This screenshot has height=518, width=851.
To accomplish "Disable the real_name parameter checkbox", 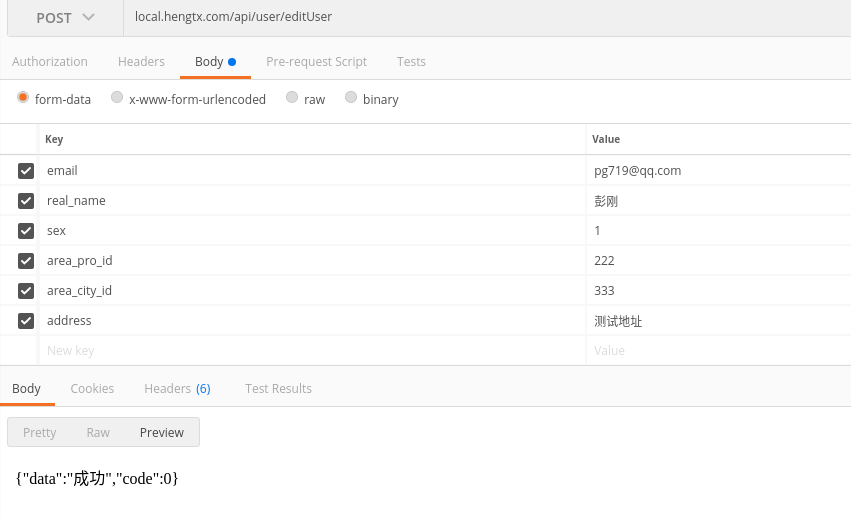I will [x=26, y=201].
